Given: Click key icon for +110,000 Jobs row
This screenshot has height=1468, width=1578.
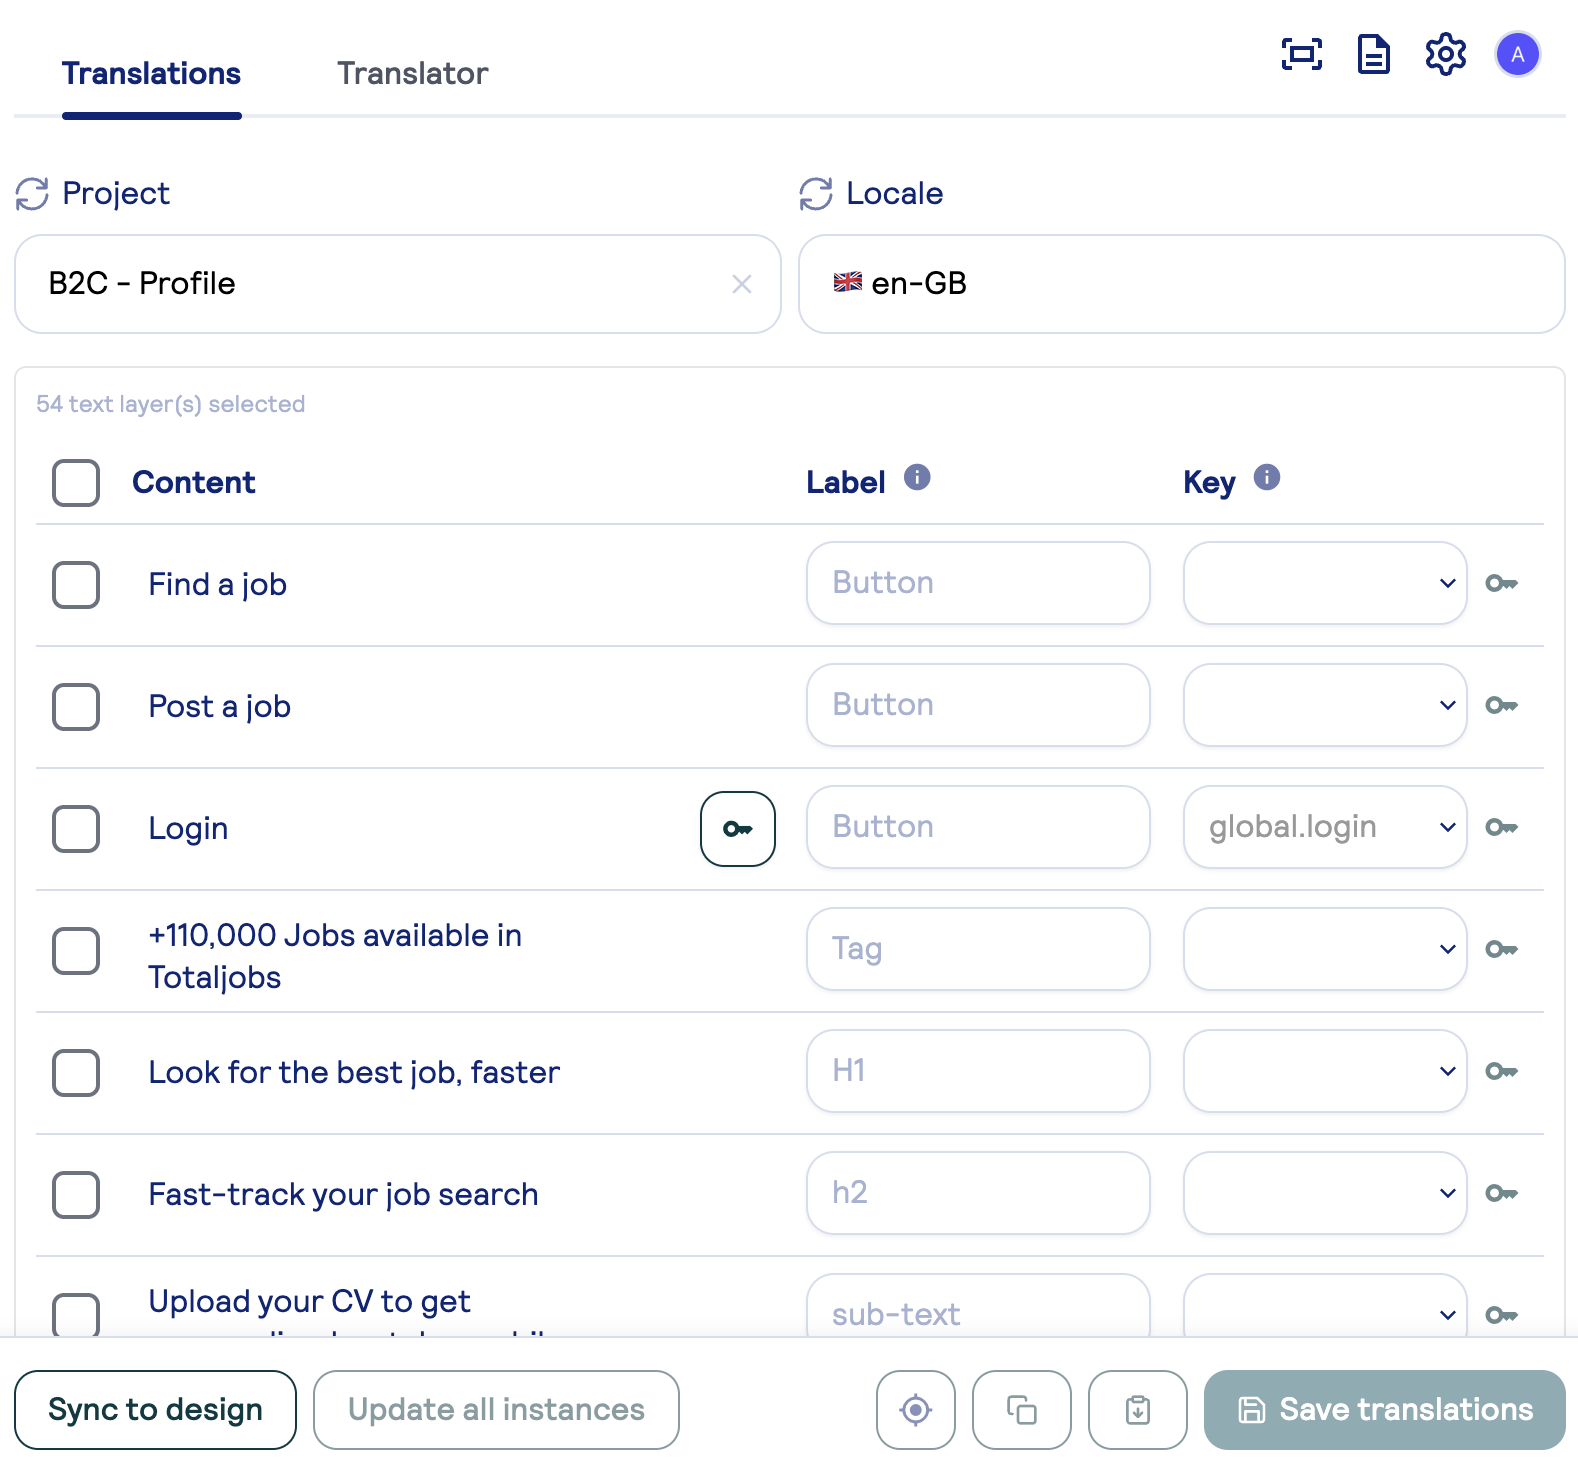Looking at the screenshot, I should (1502, 949).
